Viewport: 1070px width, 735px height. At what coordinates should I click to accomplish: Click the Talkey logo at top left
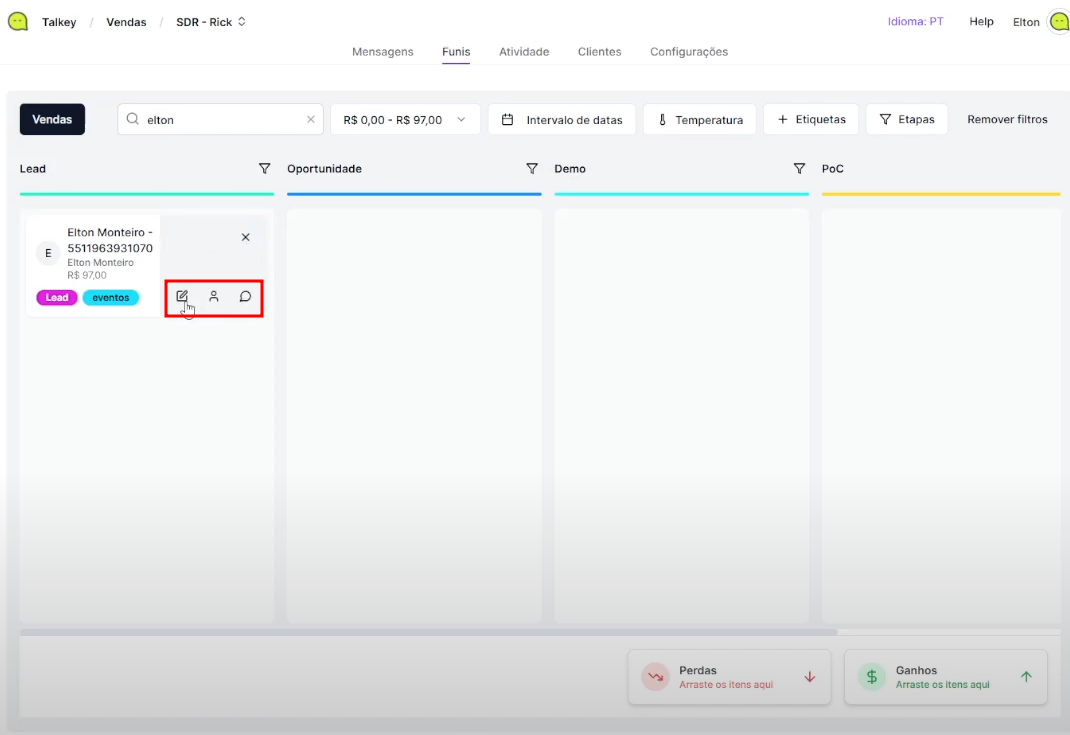pos(18,21)
